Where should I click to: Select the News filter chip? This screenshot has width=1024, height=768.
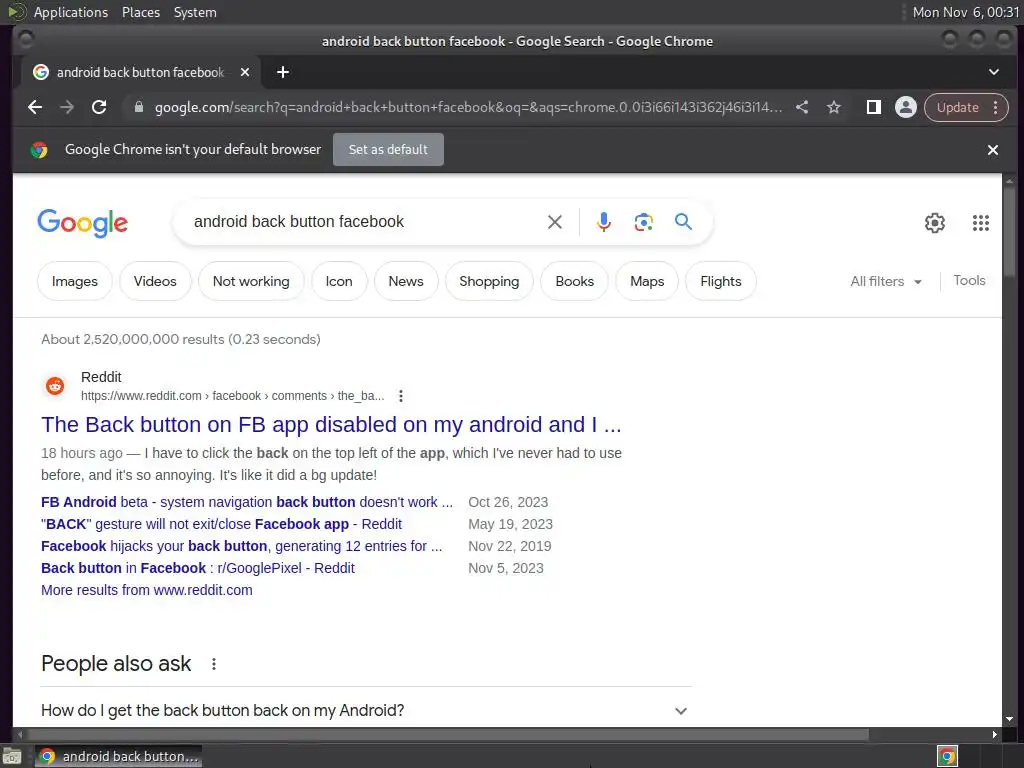[406, 281]
